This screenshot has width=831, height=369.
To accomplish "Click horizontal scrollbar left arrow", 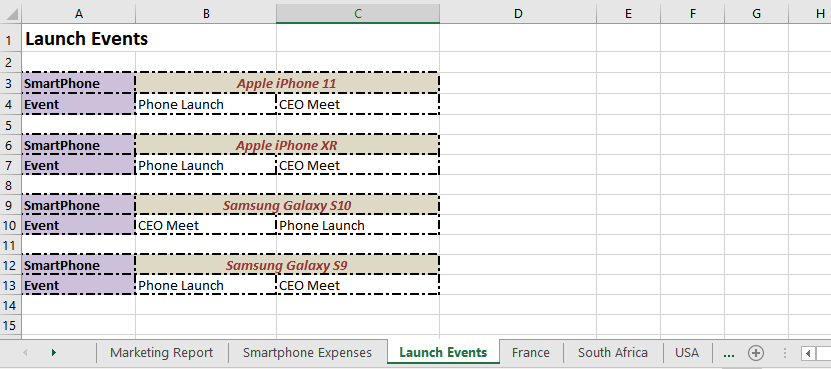I will pyautogui.click(x=808, y=353).
